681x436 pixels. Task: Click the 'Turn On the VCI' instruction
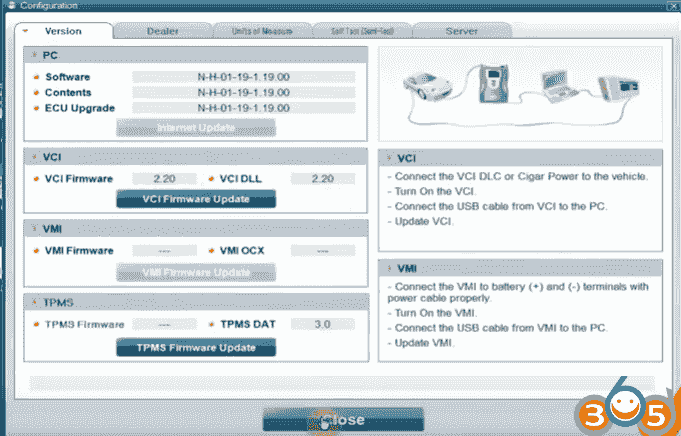[432, 191]
